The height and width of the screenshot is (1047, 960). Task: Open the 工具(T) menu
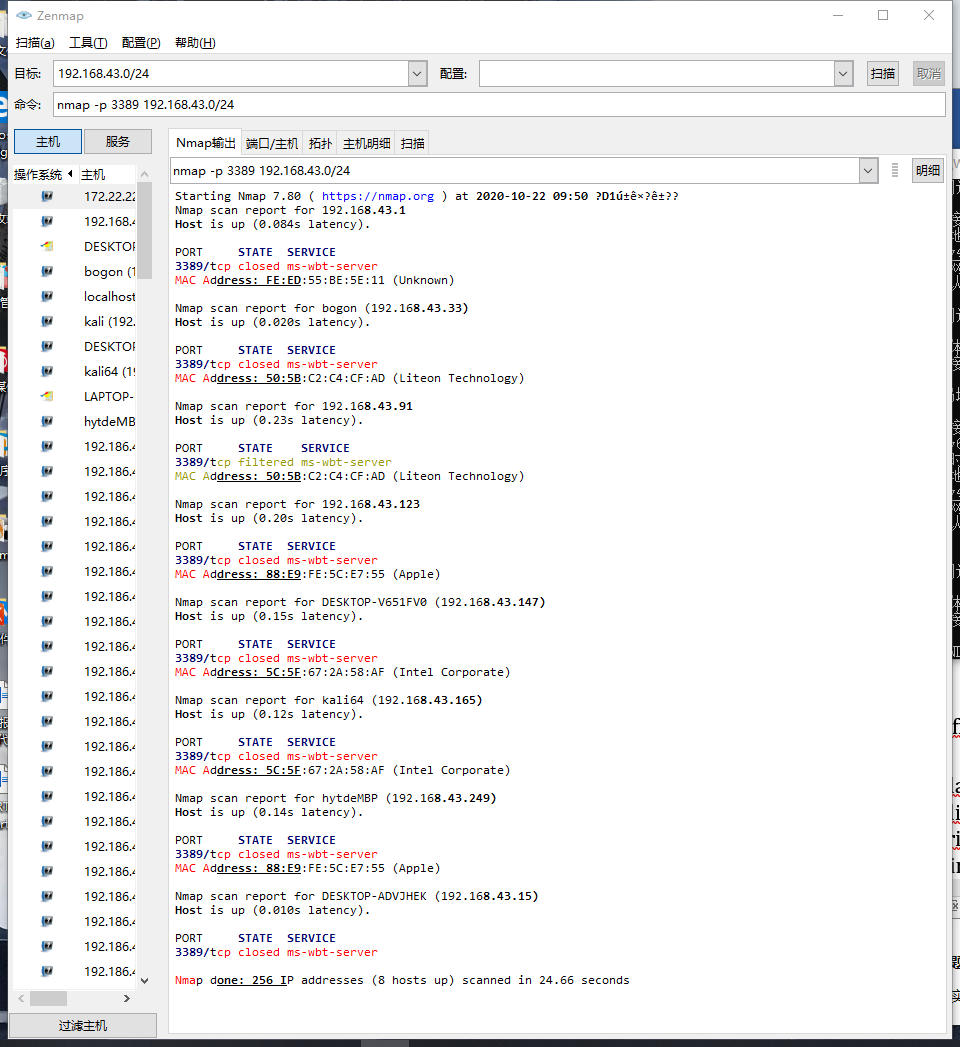click(x=88, y=43)
